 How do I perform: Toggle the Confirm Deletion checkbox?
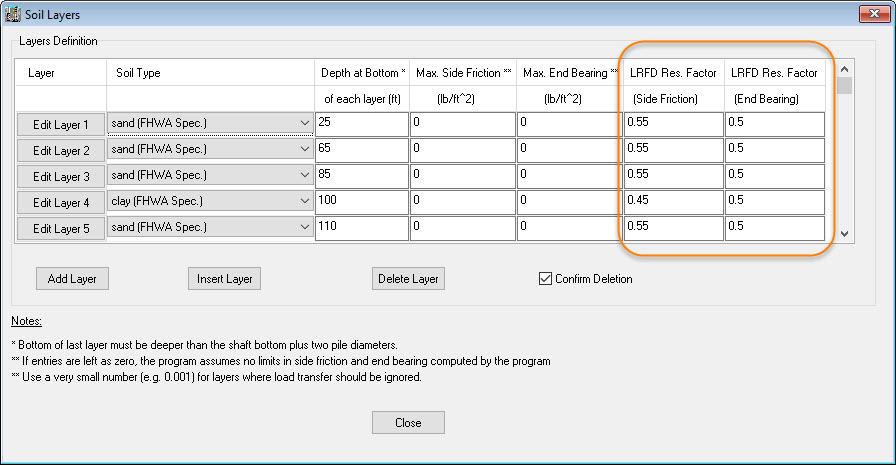click(x=545, y=279)
